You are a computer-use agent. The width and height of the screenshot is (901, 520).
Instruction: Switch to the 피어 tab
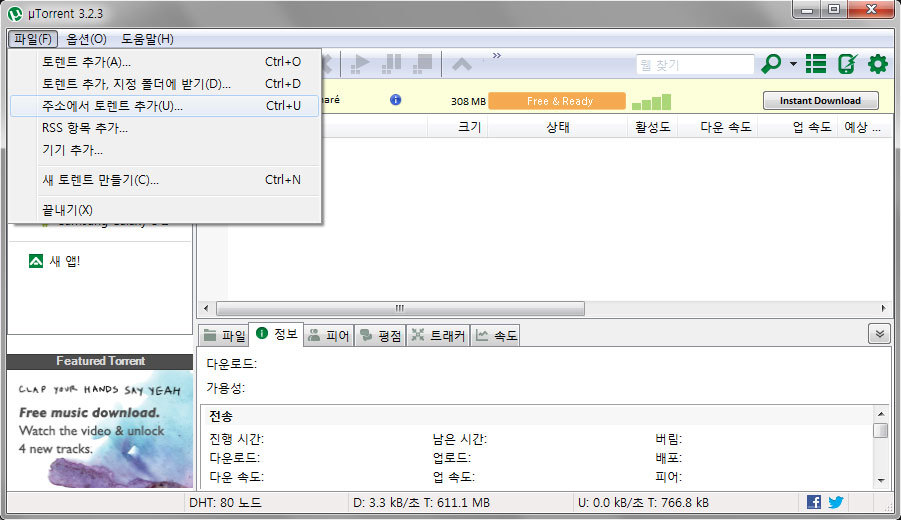(x=329, y=336)
